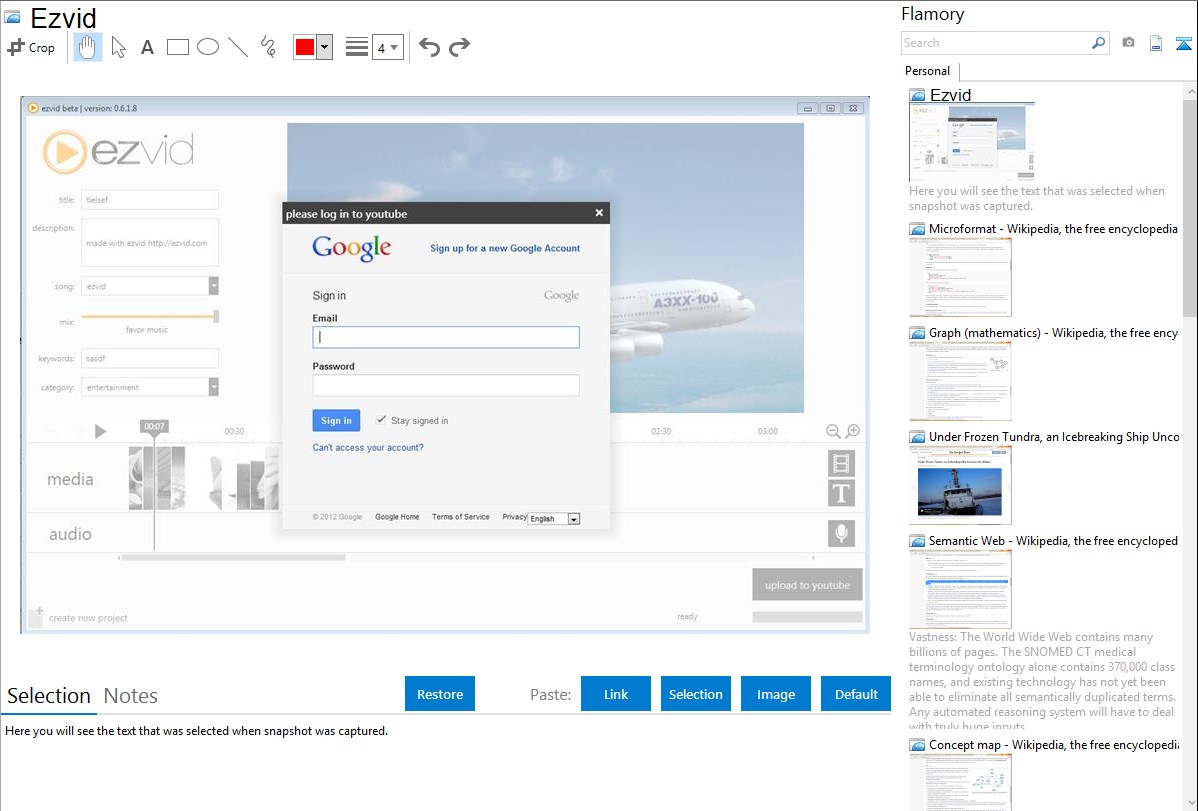The image size is (1198, 811).
Task: Redo the last action
Action: point(459,47)
